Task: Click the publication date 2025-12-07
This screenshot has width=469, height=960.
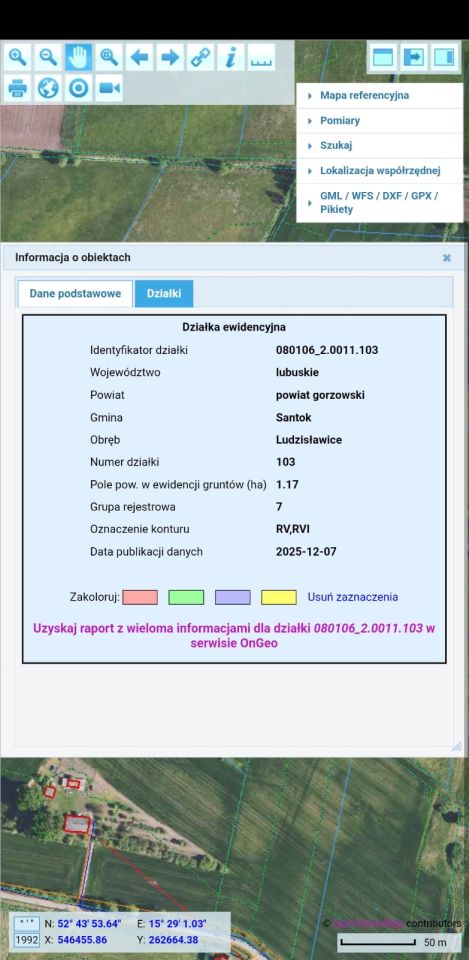Action: (x=306, y=552)
